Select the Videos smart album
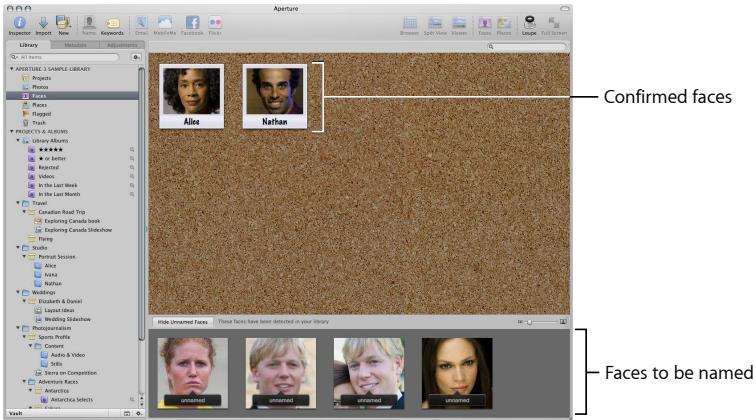This screenshot has height=420, width=756. 47,176
